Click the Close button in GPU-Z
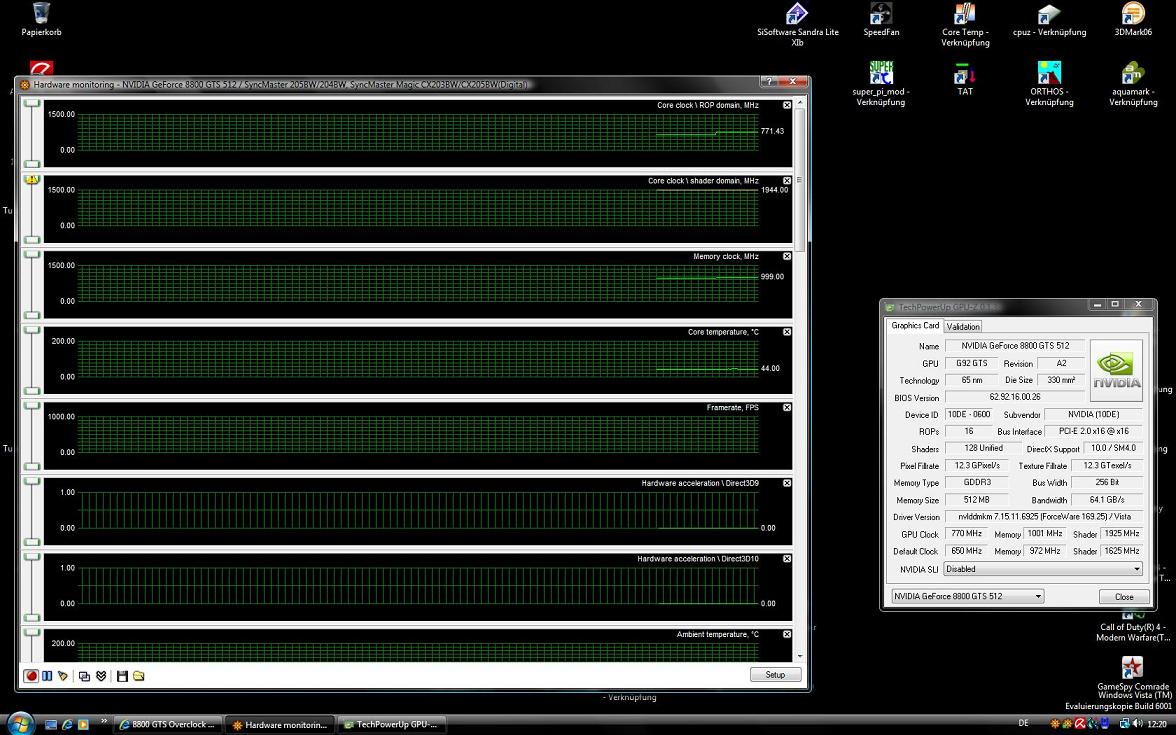Viewport: 1176px width, 735px height. coord(1124,597)
